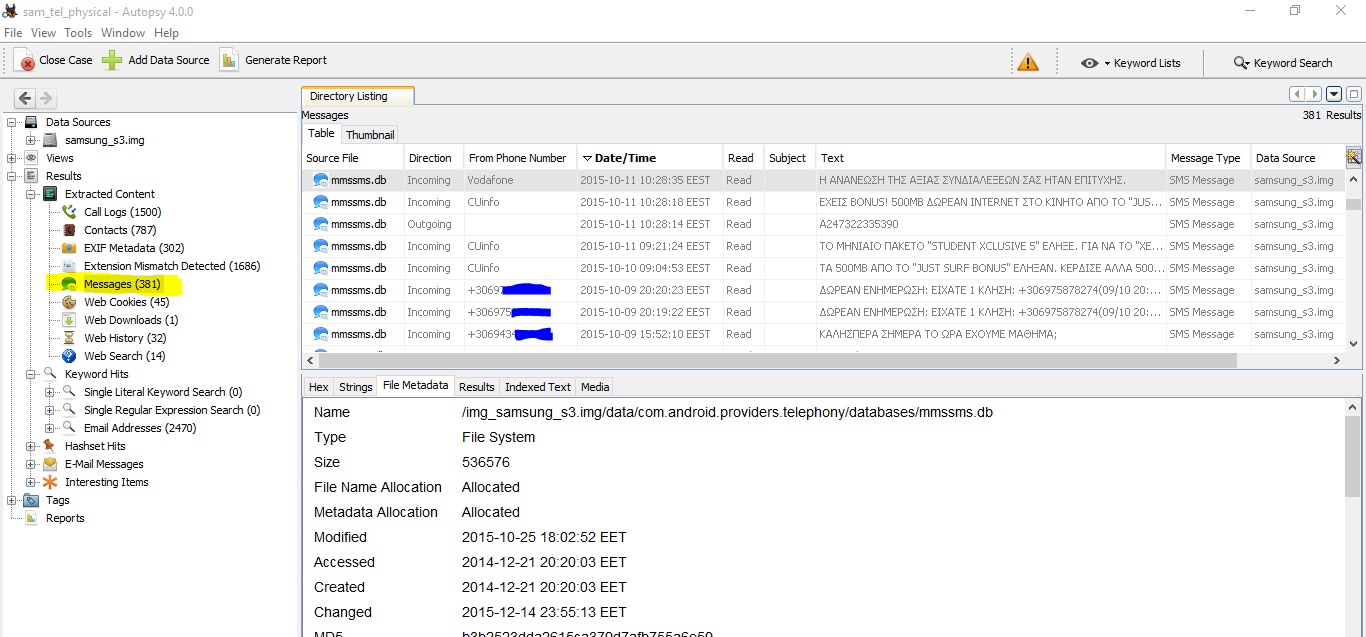The height and width of the screenshot is (637, 1366).
Task: Click Single Literal Keyword Search (0) node
Action: pos(163,392)
